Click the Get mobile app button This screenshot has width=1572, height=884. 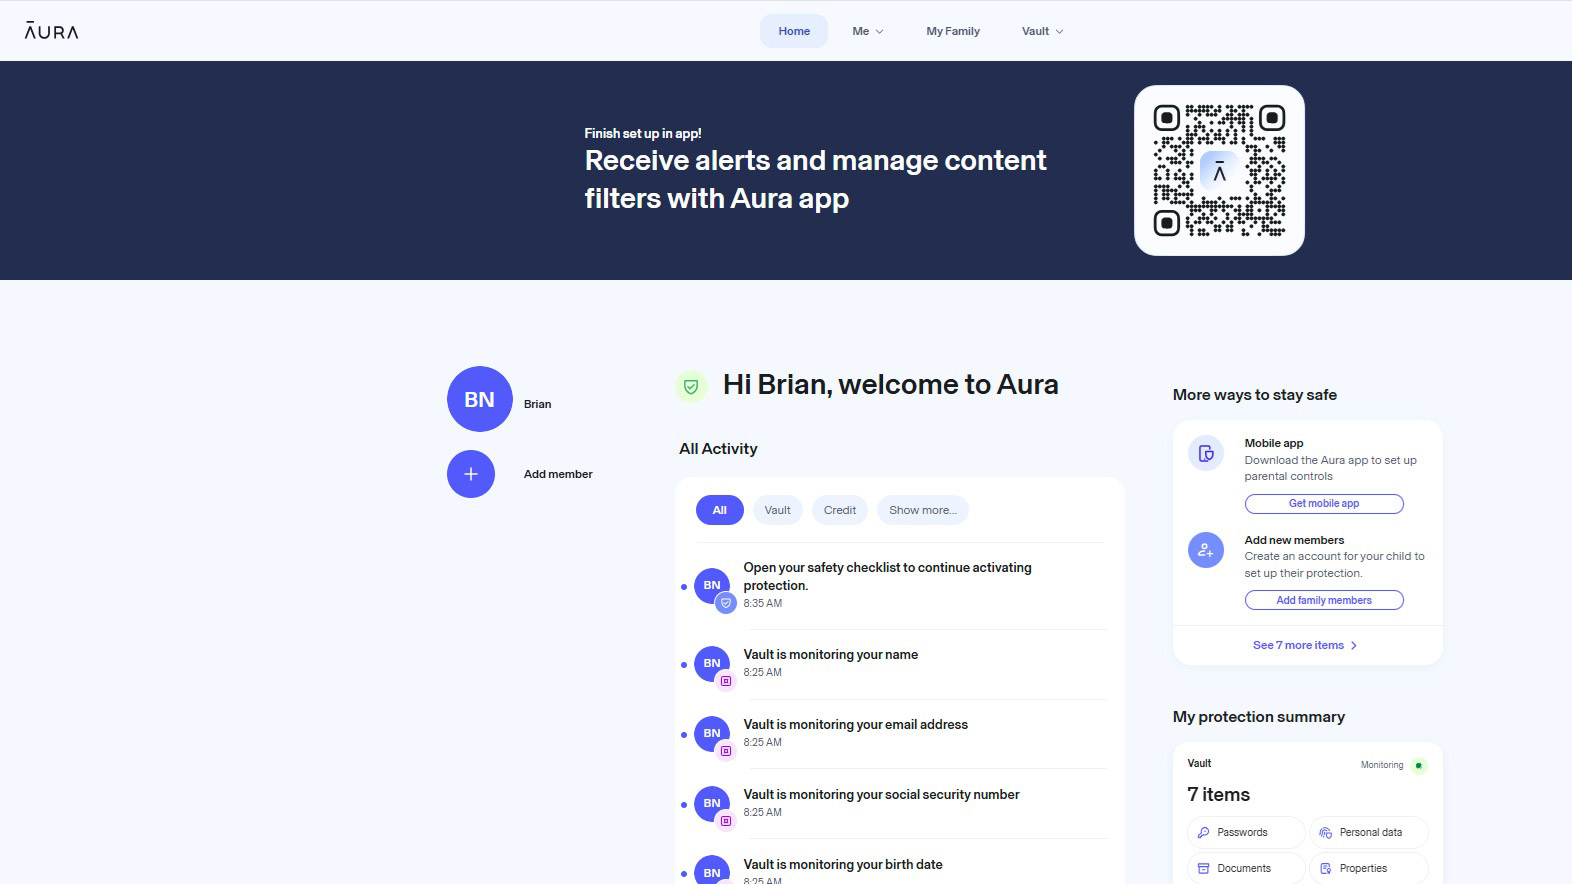(1324, 504)
